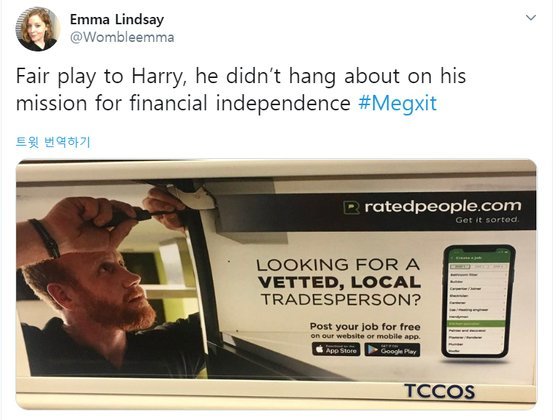Click the Google Play triangle icon

pos(373,350)
